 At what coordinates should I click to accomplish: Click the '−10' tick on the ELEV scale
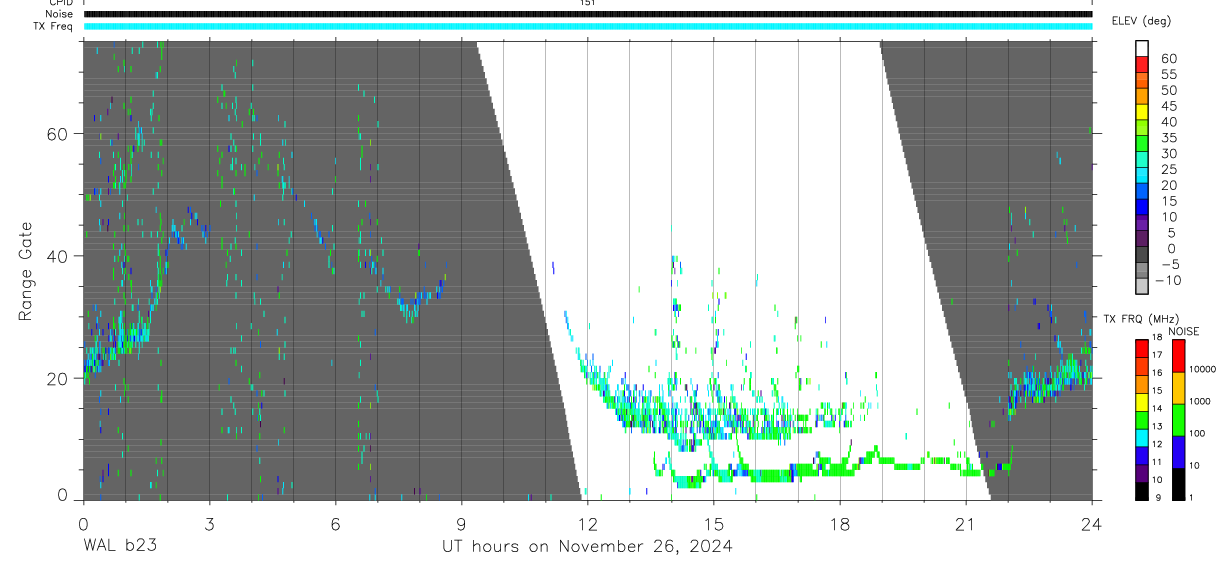click(x=1168, y=280)
